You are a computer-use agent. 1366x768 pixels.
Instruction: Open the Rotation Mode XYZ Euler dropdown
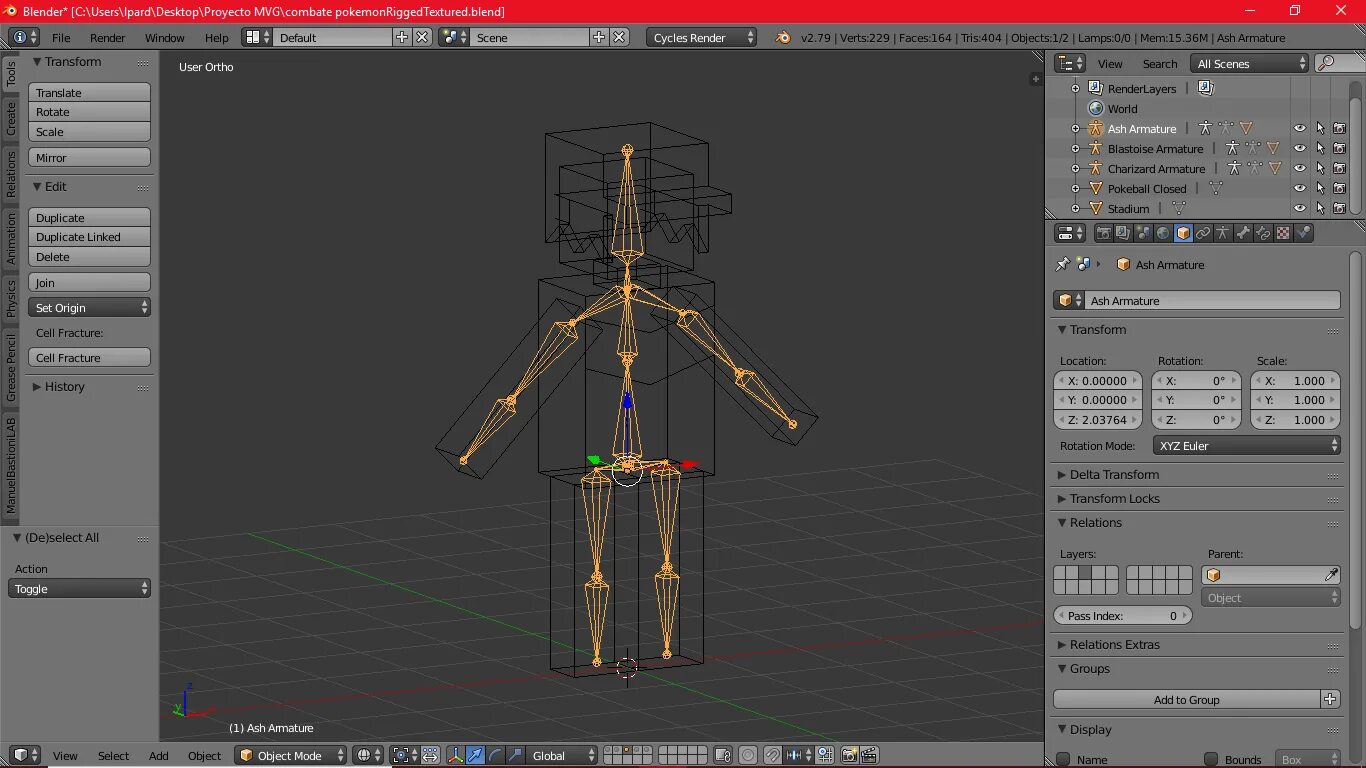pos(1247,446)
